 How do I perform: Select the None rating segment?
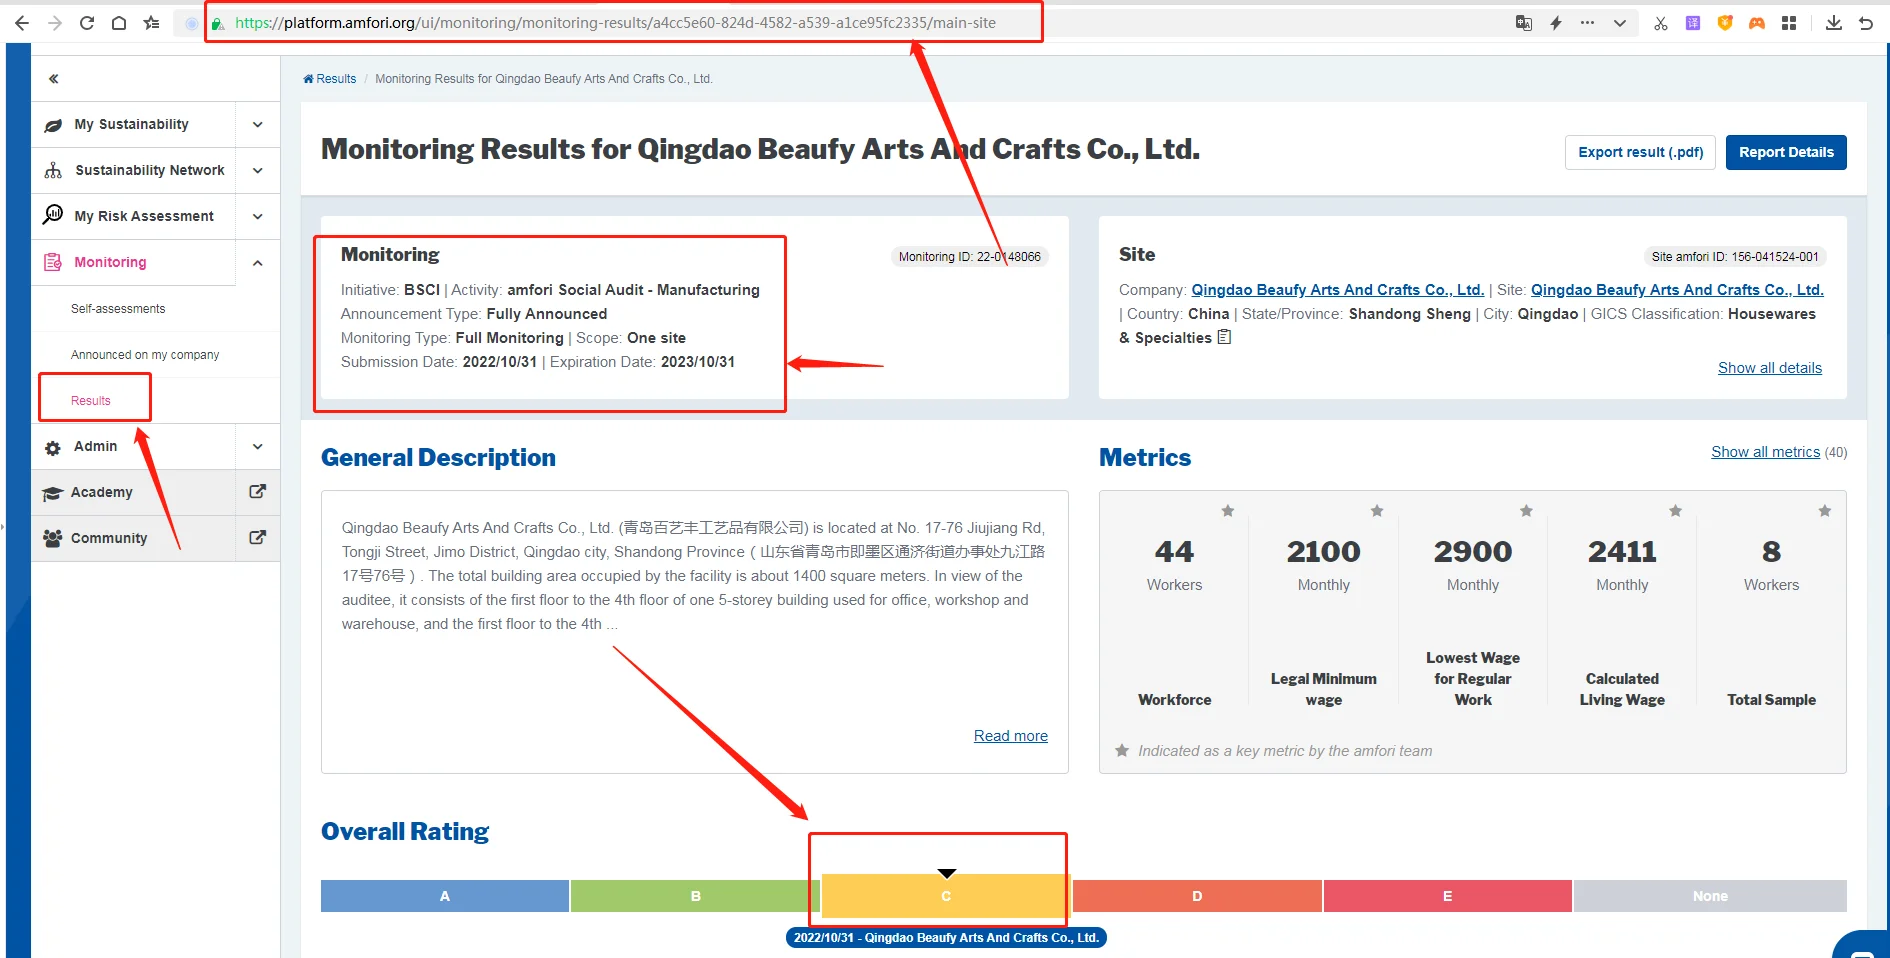tap(1710, 896)
